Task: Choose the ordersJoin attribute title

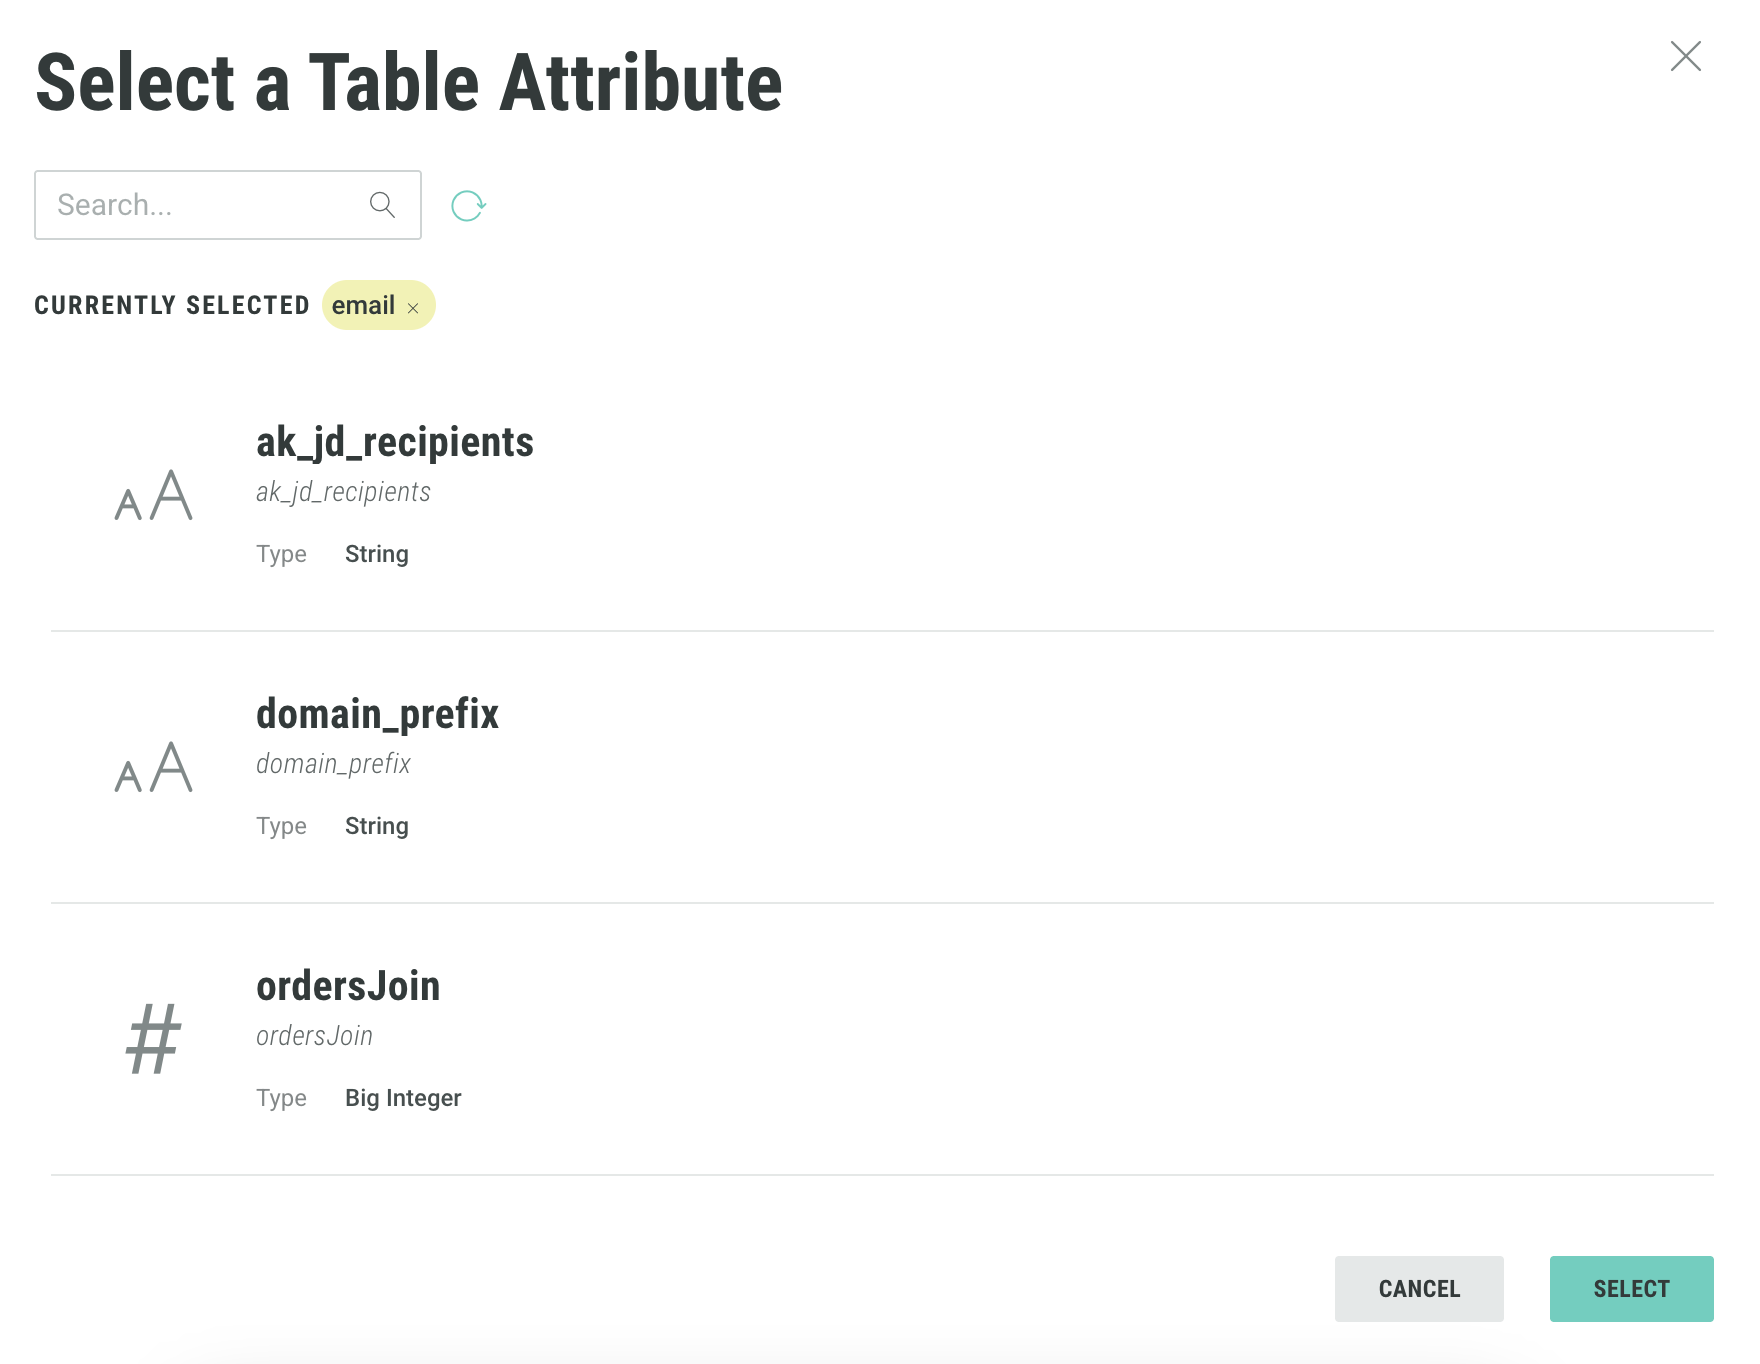Action: click(348, 986)
